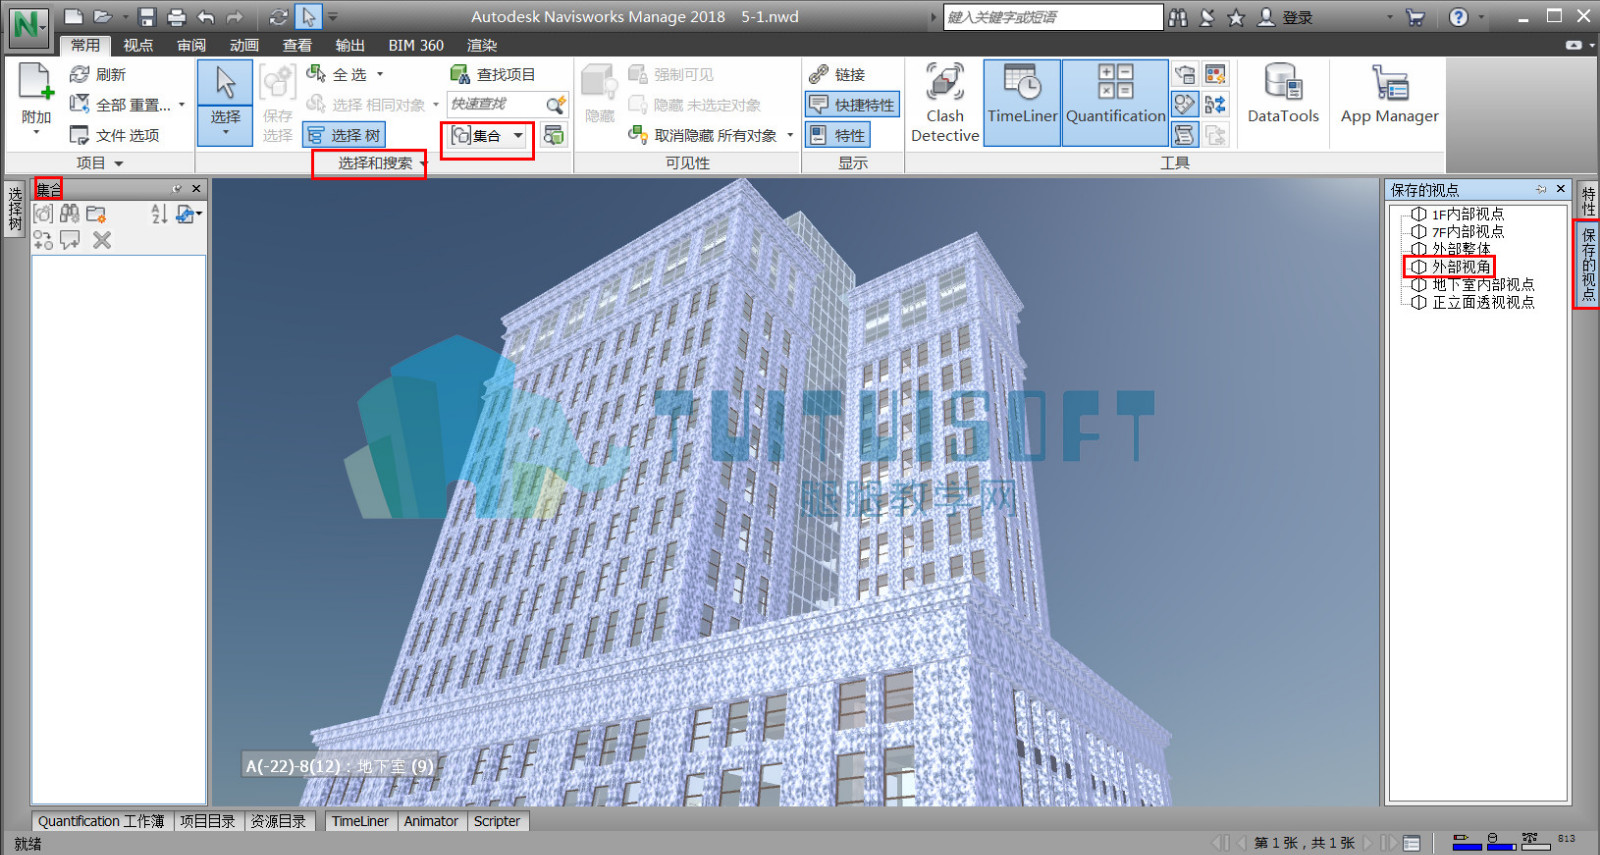Screen dimensions: 1600x855
Task: Open DataTools
Action: [1283, 95]
